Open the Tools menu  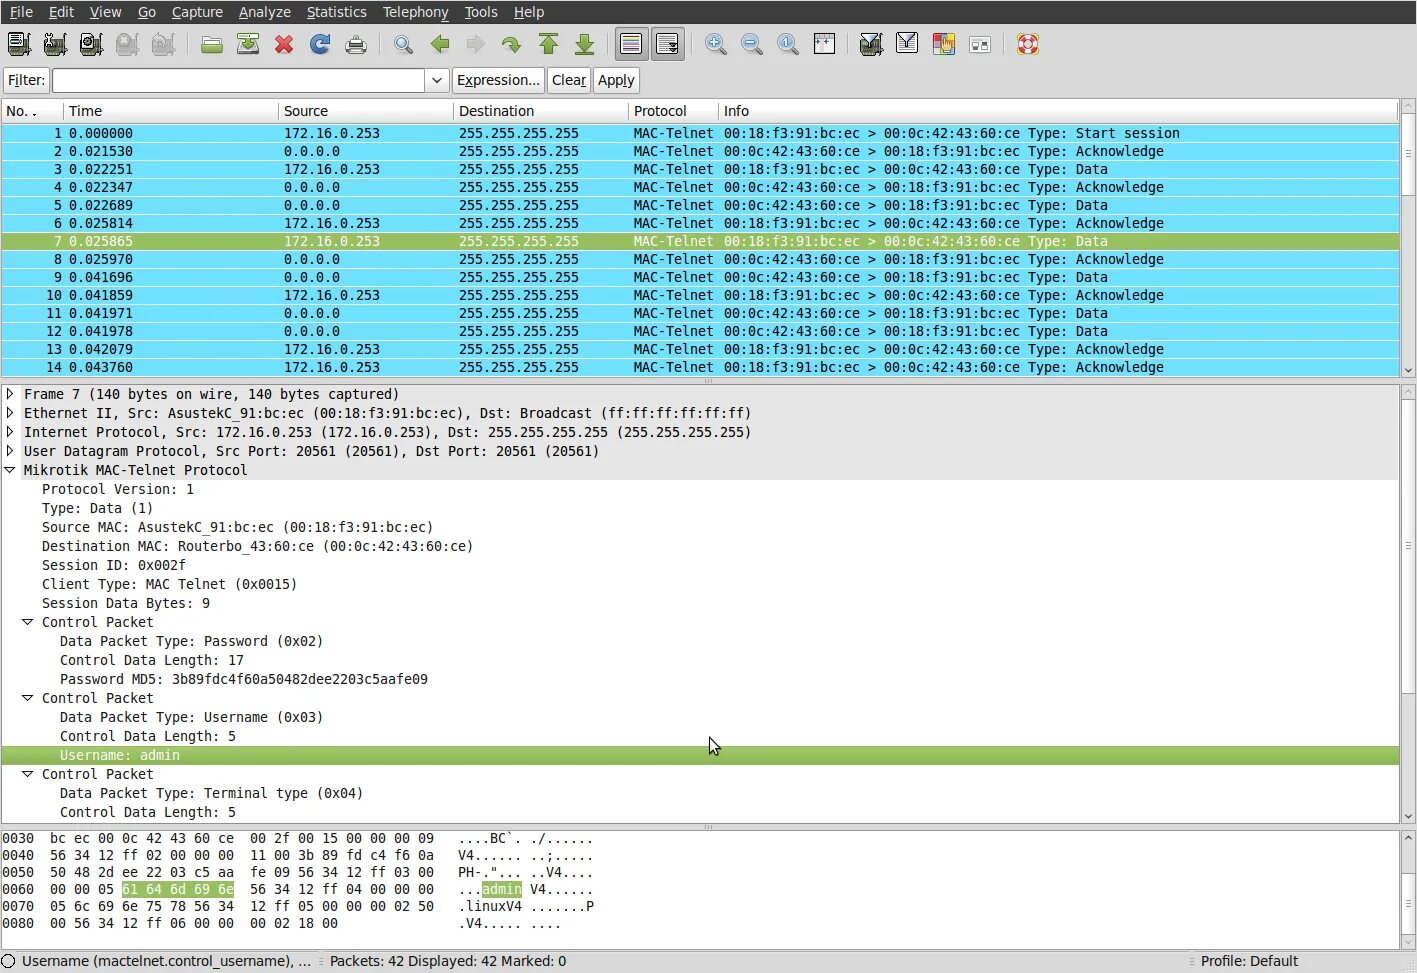click(x=480, y=12)
